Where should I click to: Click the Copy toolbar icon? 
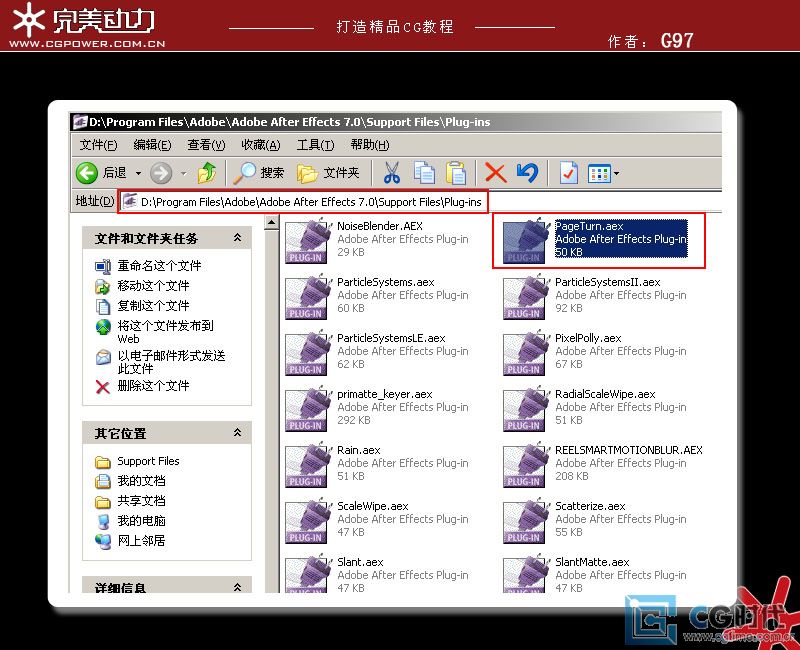coord(424,173)
